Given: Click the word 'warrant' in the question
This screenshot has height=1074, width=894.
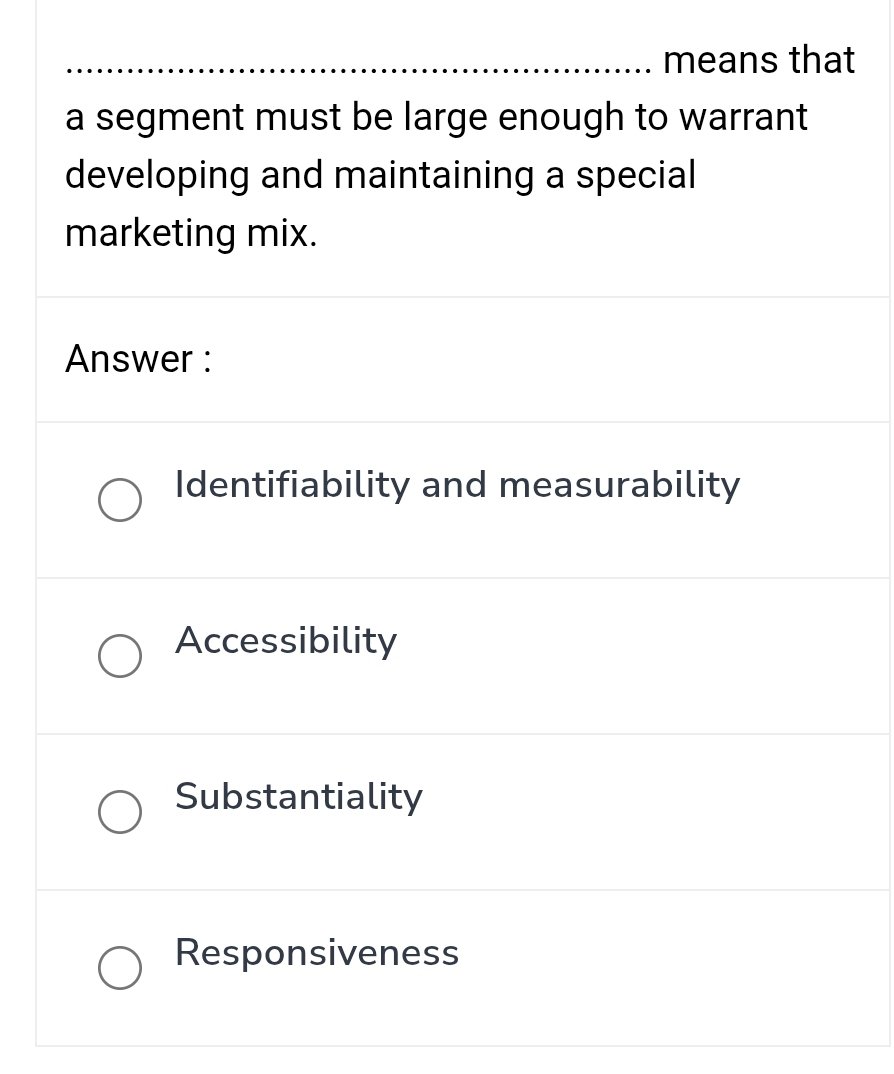Looking at the screenshot, I should coord(742,118).
